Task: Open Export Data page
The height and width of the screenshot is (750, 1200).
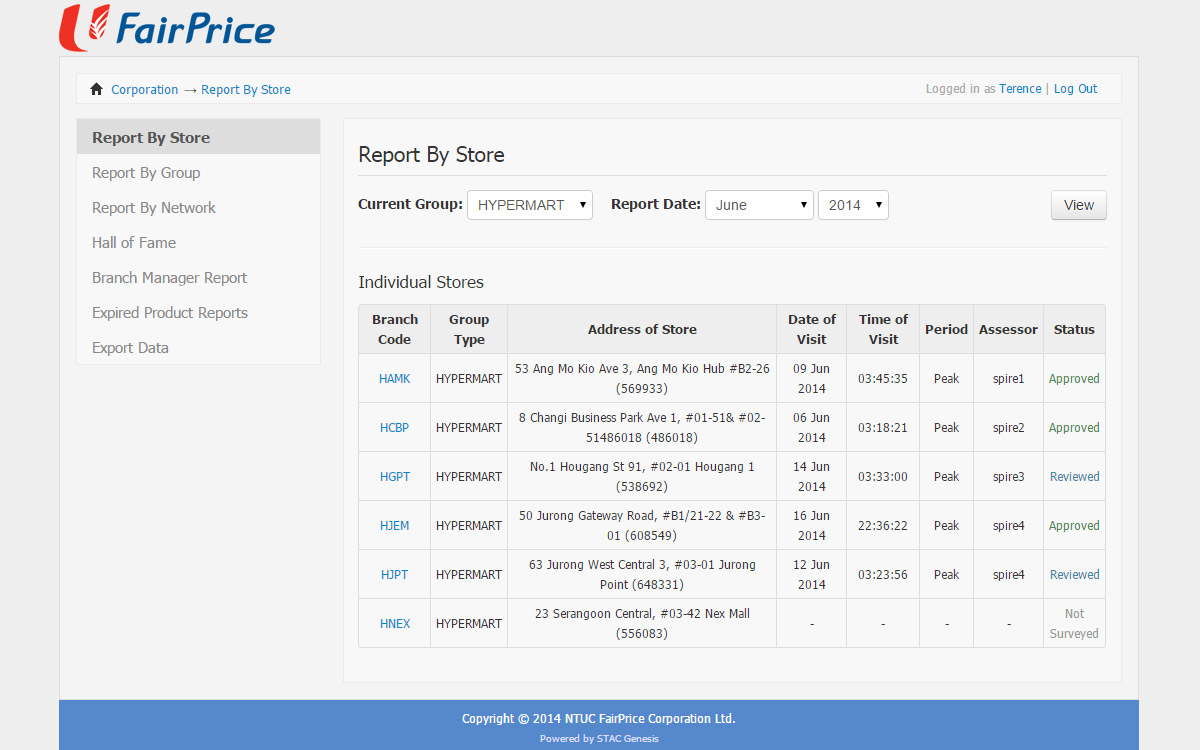Action: point(198,347)
